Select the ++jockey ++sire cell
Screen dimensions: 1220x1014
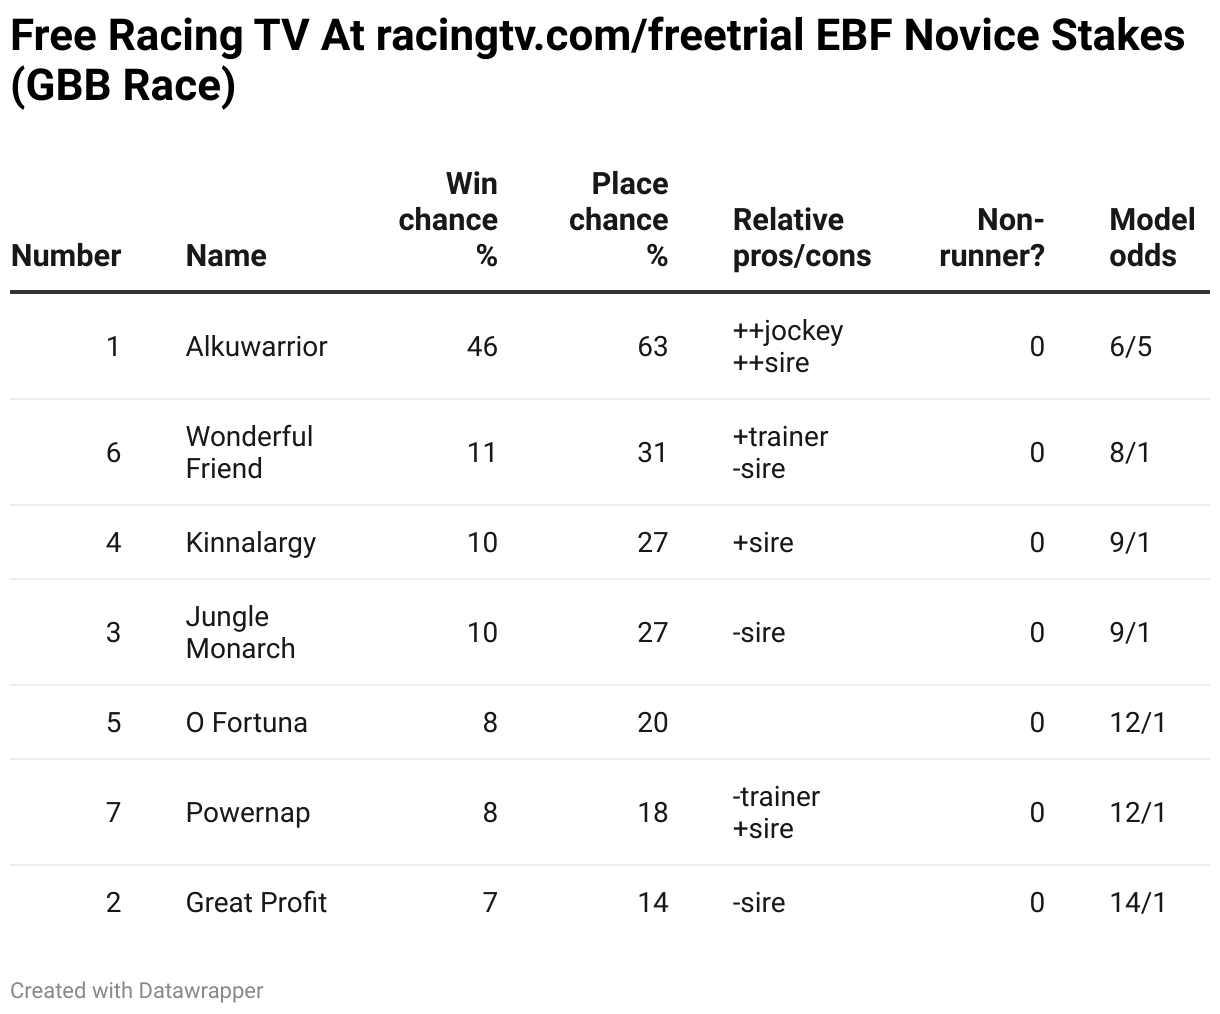[788, 346]
